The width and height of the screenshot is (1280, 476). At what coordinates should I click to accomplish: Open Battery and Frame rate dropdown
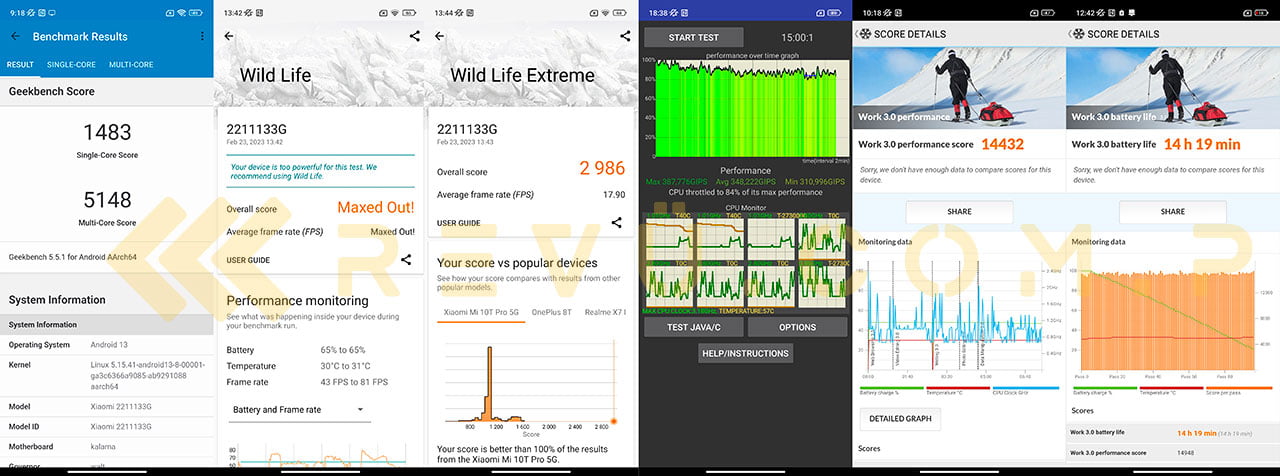click(x=298, y=410)
